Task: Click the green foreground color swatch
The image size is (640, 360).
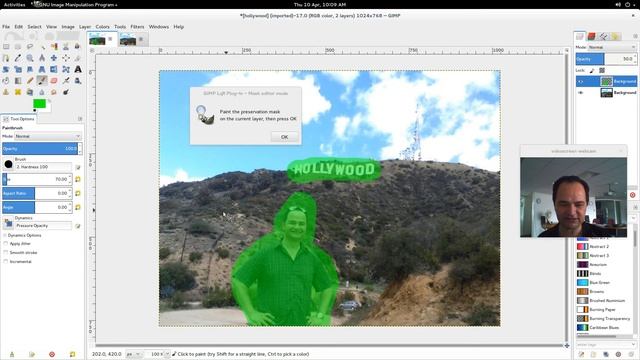Action: coord(39,104)
